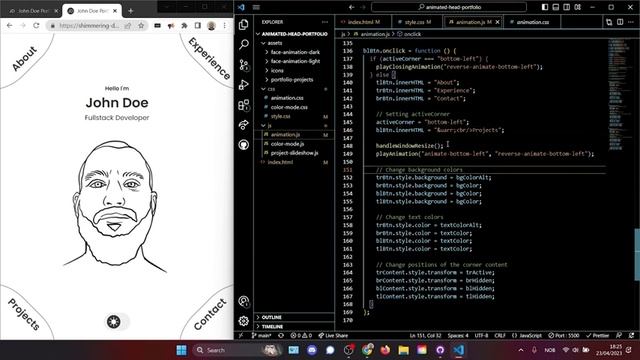Open the VS Code hamburger menu
Image resolution: width=640 pixels, height=360 pixels.
click(x=256, y=7)
